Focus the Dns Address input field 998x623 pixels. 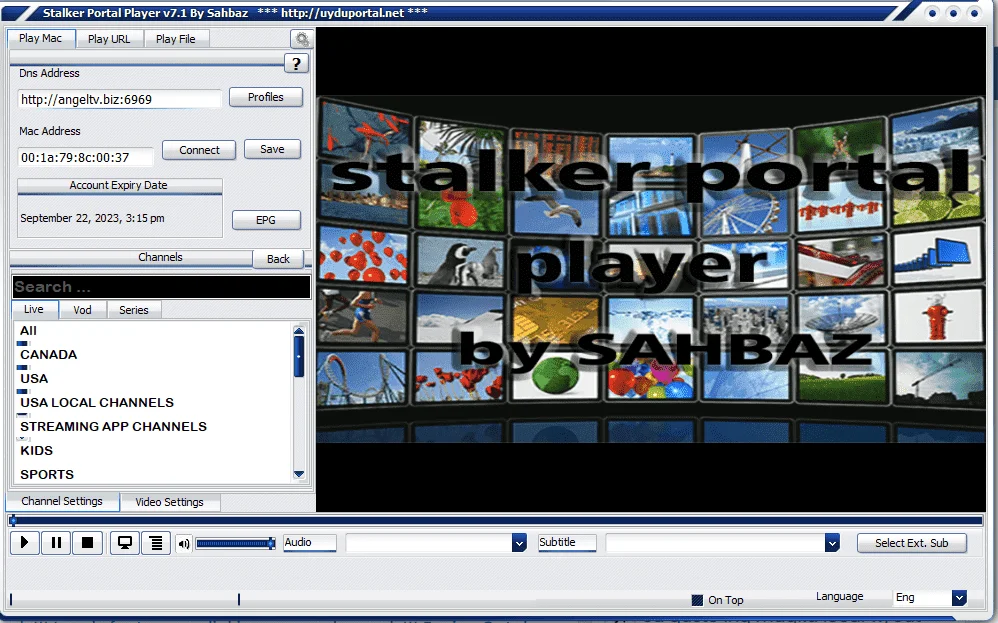pos(119,99)
